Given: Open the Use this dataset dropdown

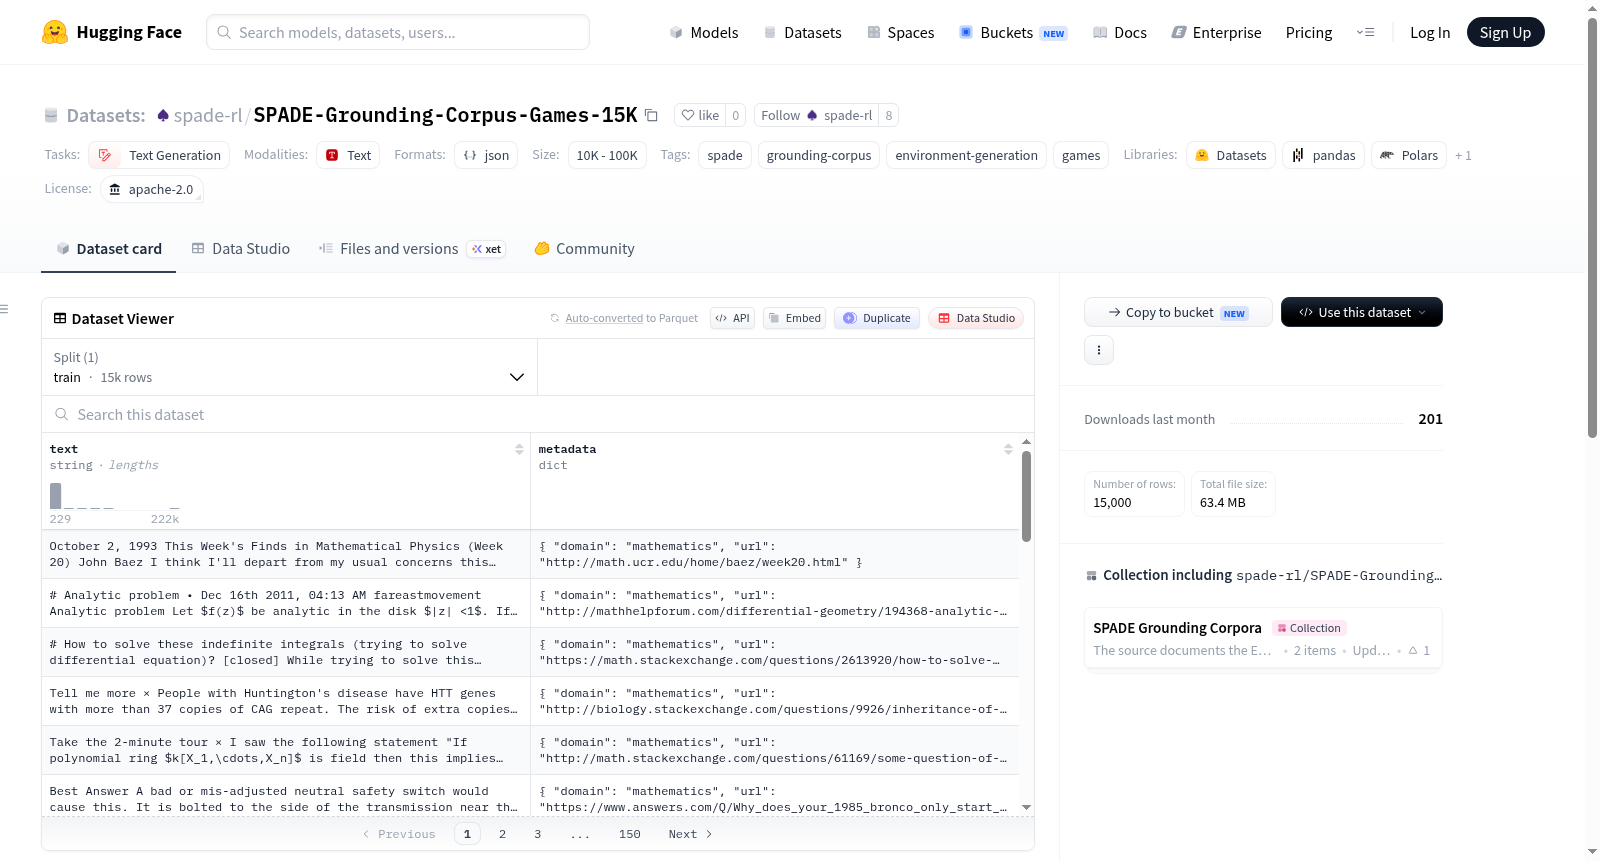Looking at the screenshot, I should click(x=1362, y=312).
